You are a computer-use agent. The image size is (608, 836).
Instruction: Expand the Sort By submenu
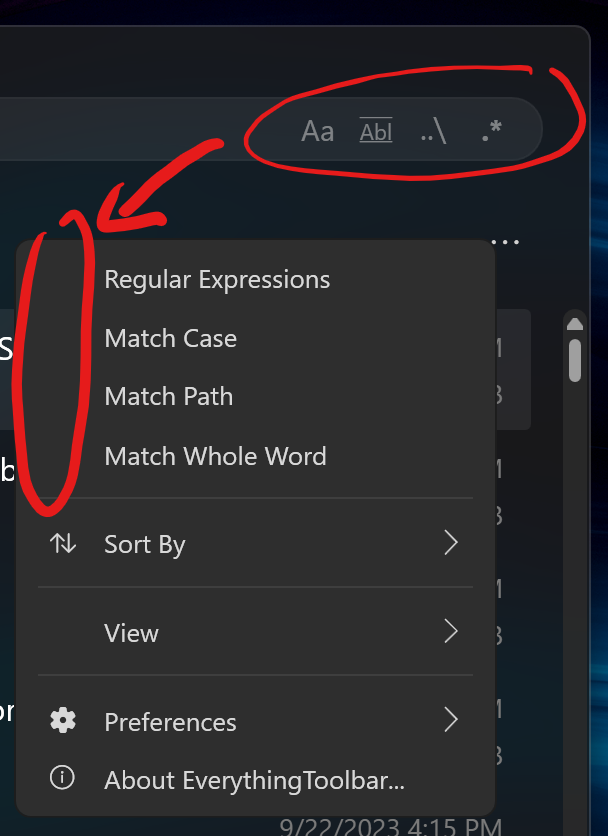point(450,543)
